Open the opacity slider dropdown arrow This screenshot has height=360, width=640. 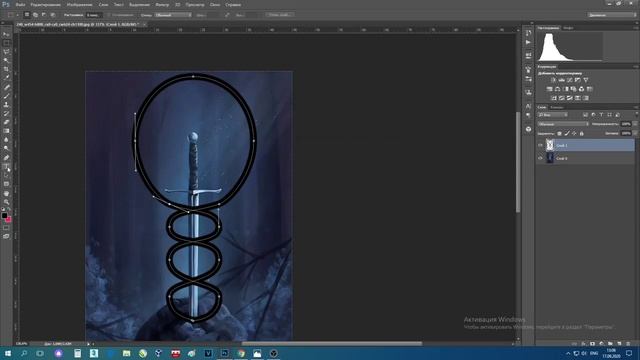(x=635, y=124)
